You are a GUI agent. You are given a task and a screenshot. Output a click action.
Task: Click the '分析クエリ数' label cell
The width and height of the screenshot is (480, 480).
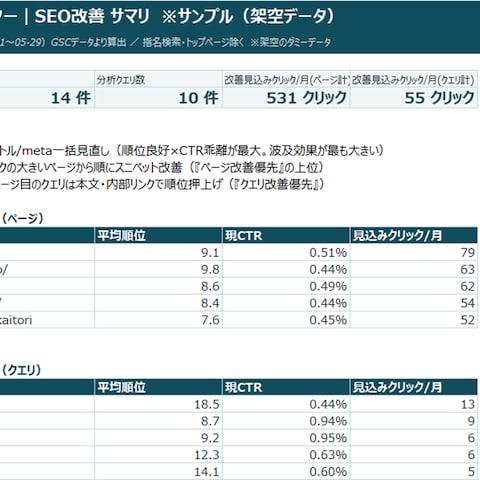(158, 80)
